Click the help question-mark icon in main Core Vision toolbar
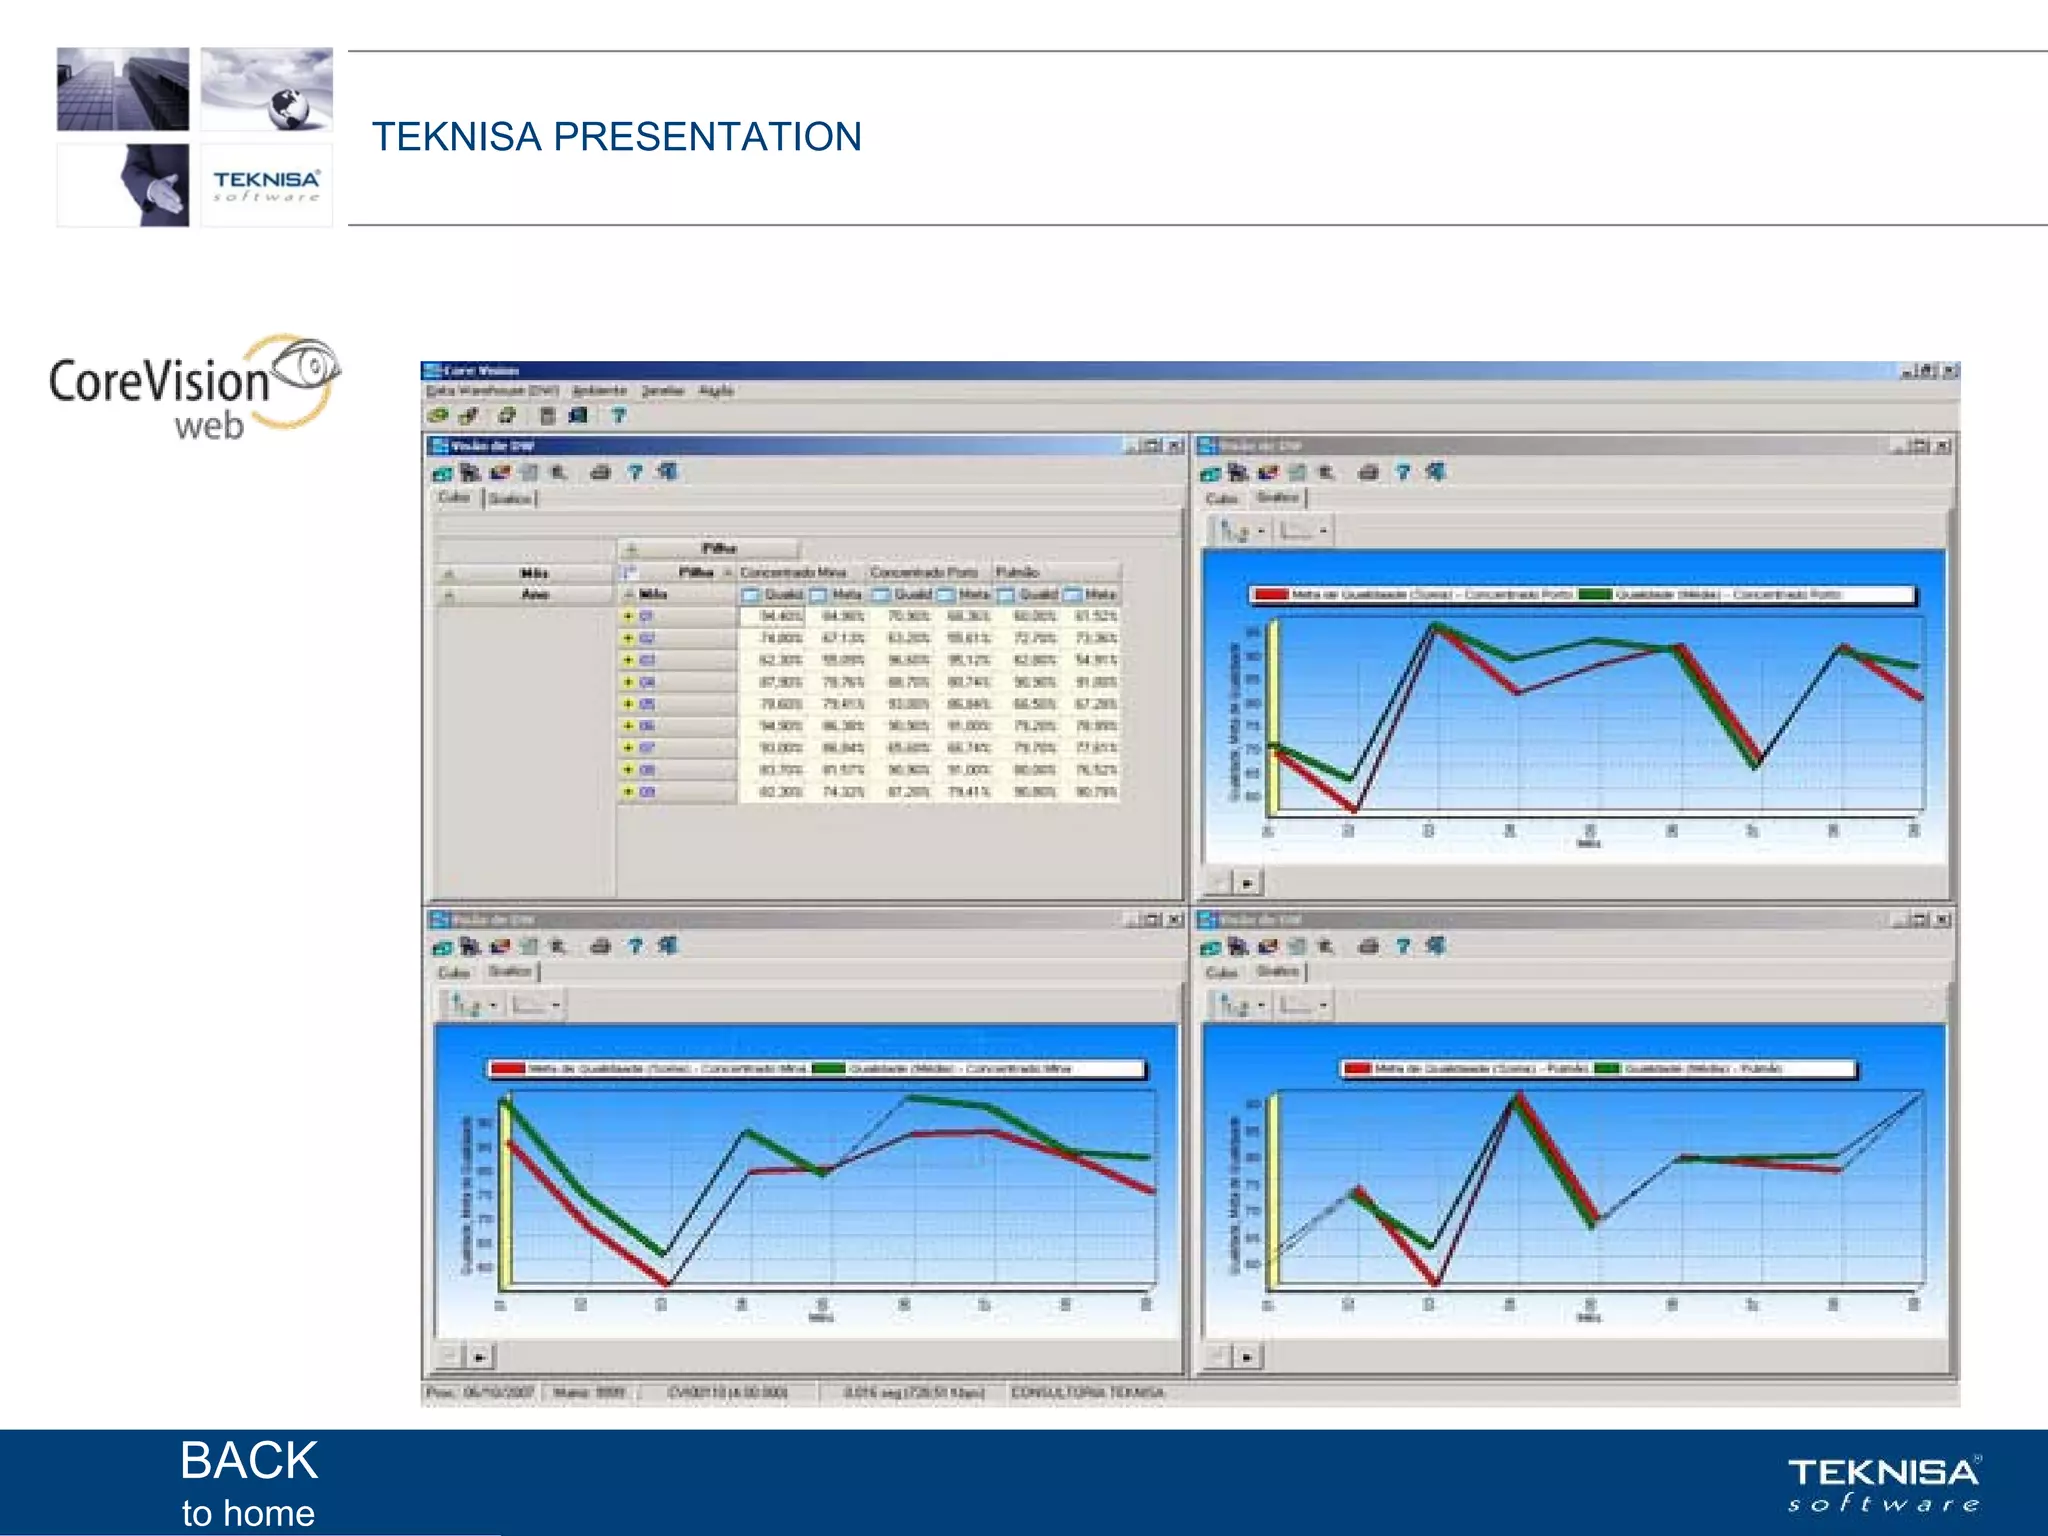Screen dimensions: 2048x1536 tap(619, 416)
